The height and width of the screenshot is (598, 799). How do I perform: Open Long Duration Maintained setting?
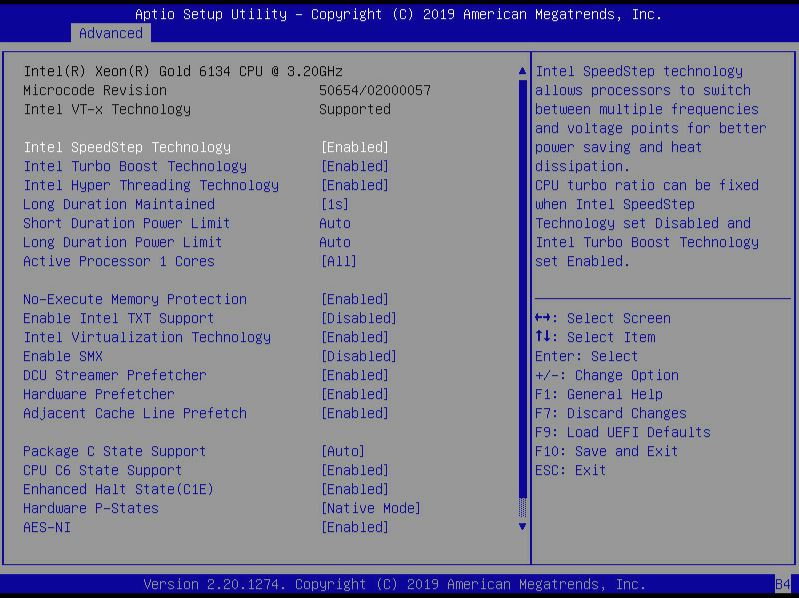(x=119, y=204)
